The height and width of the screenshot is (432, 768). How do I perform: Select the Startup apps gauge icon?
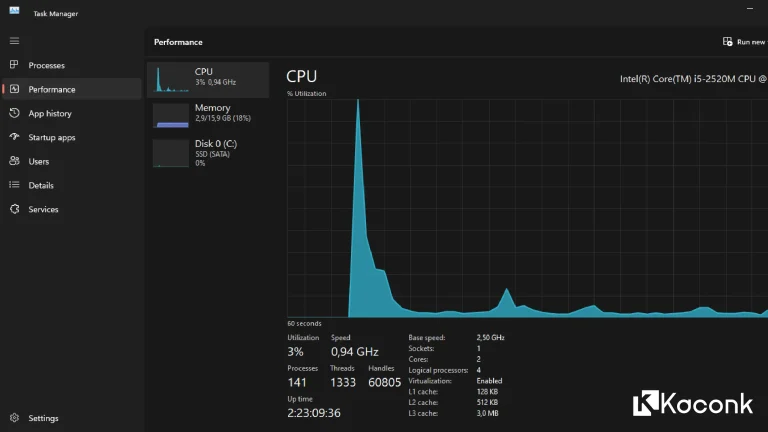[14, 137]
